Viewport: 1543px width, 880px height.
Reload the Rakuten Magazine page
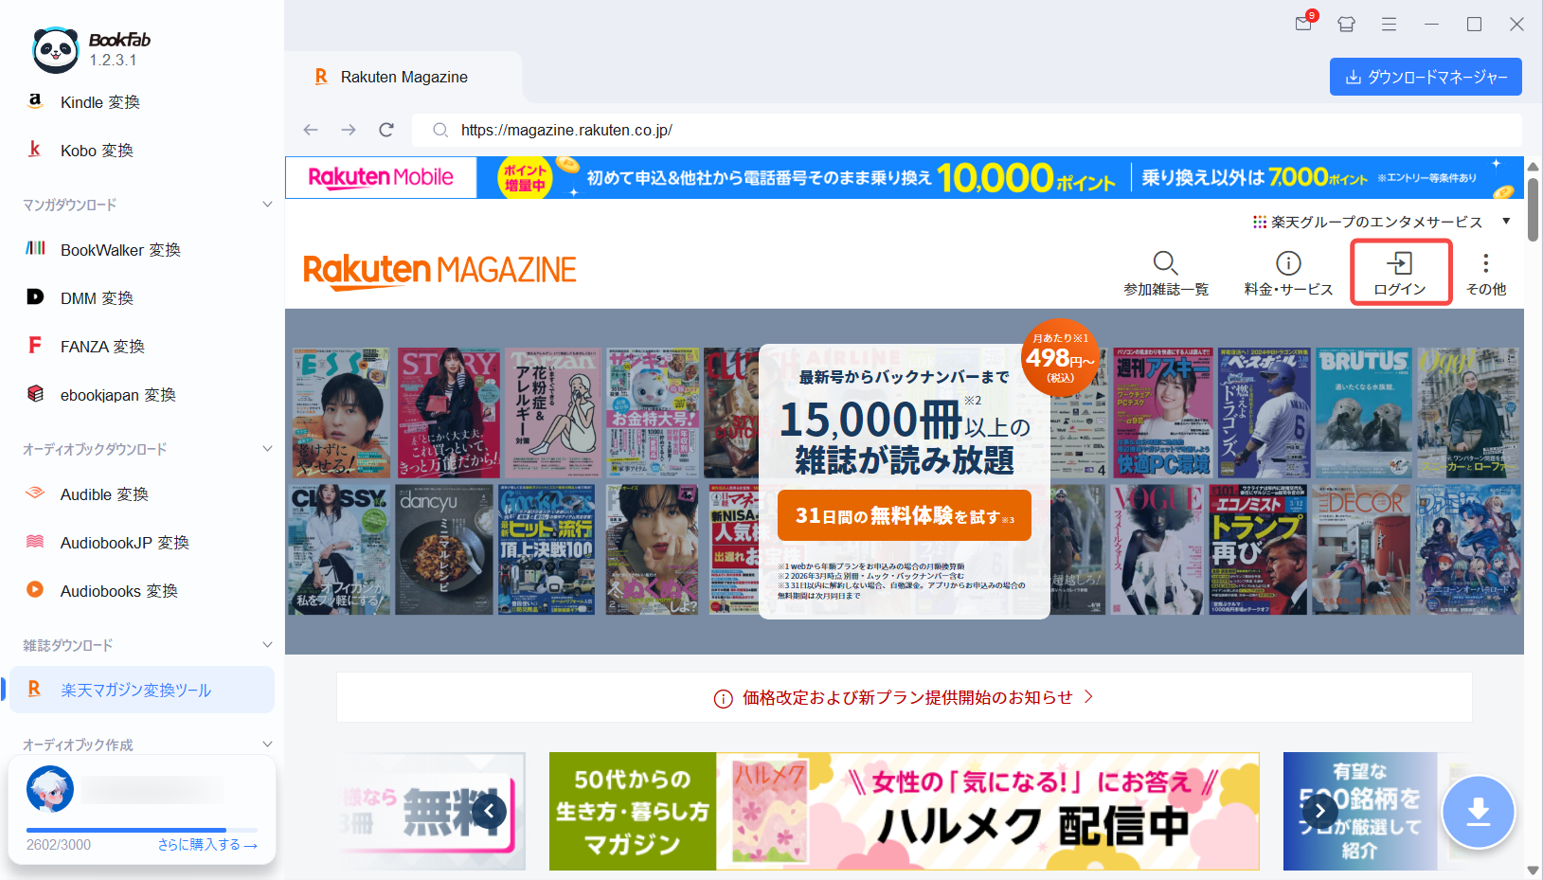(x=386, y=130)
